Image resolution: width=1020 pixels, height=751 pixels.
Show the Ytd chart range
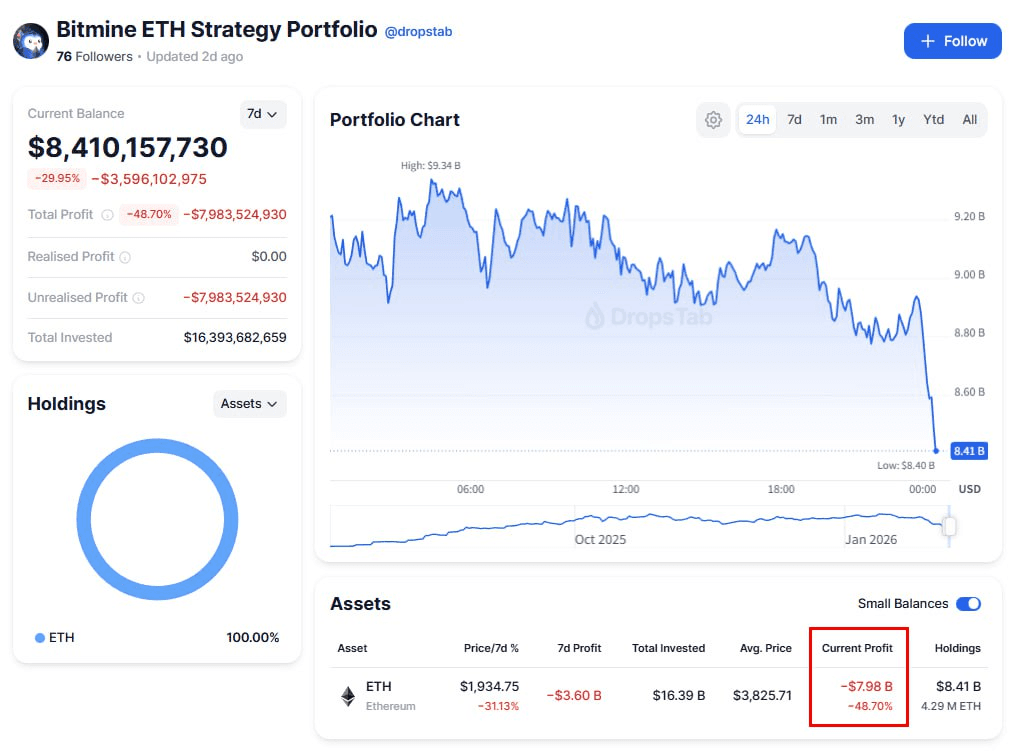tap(933, 120)
